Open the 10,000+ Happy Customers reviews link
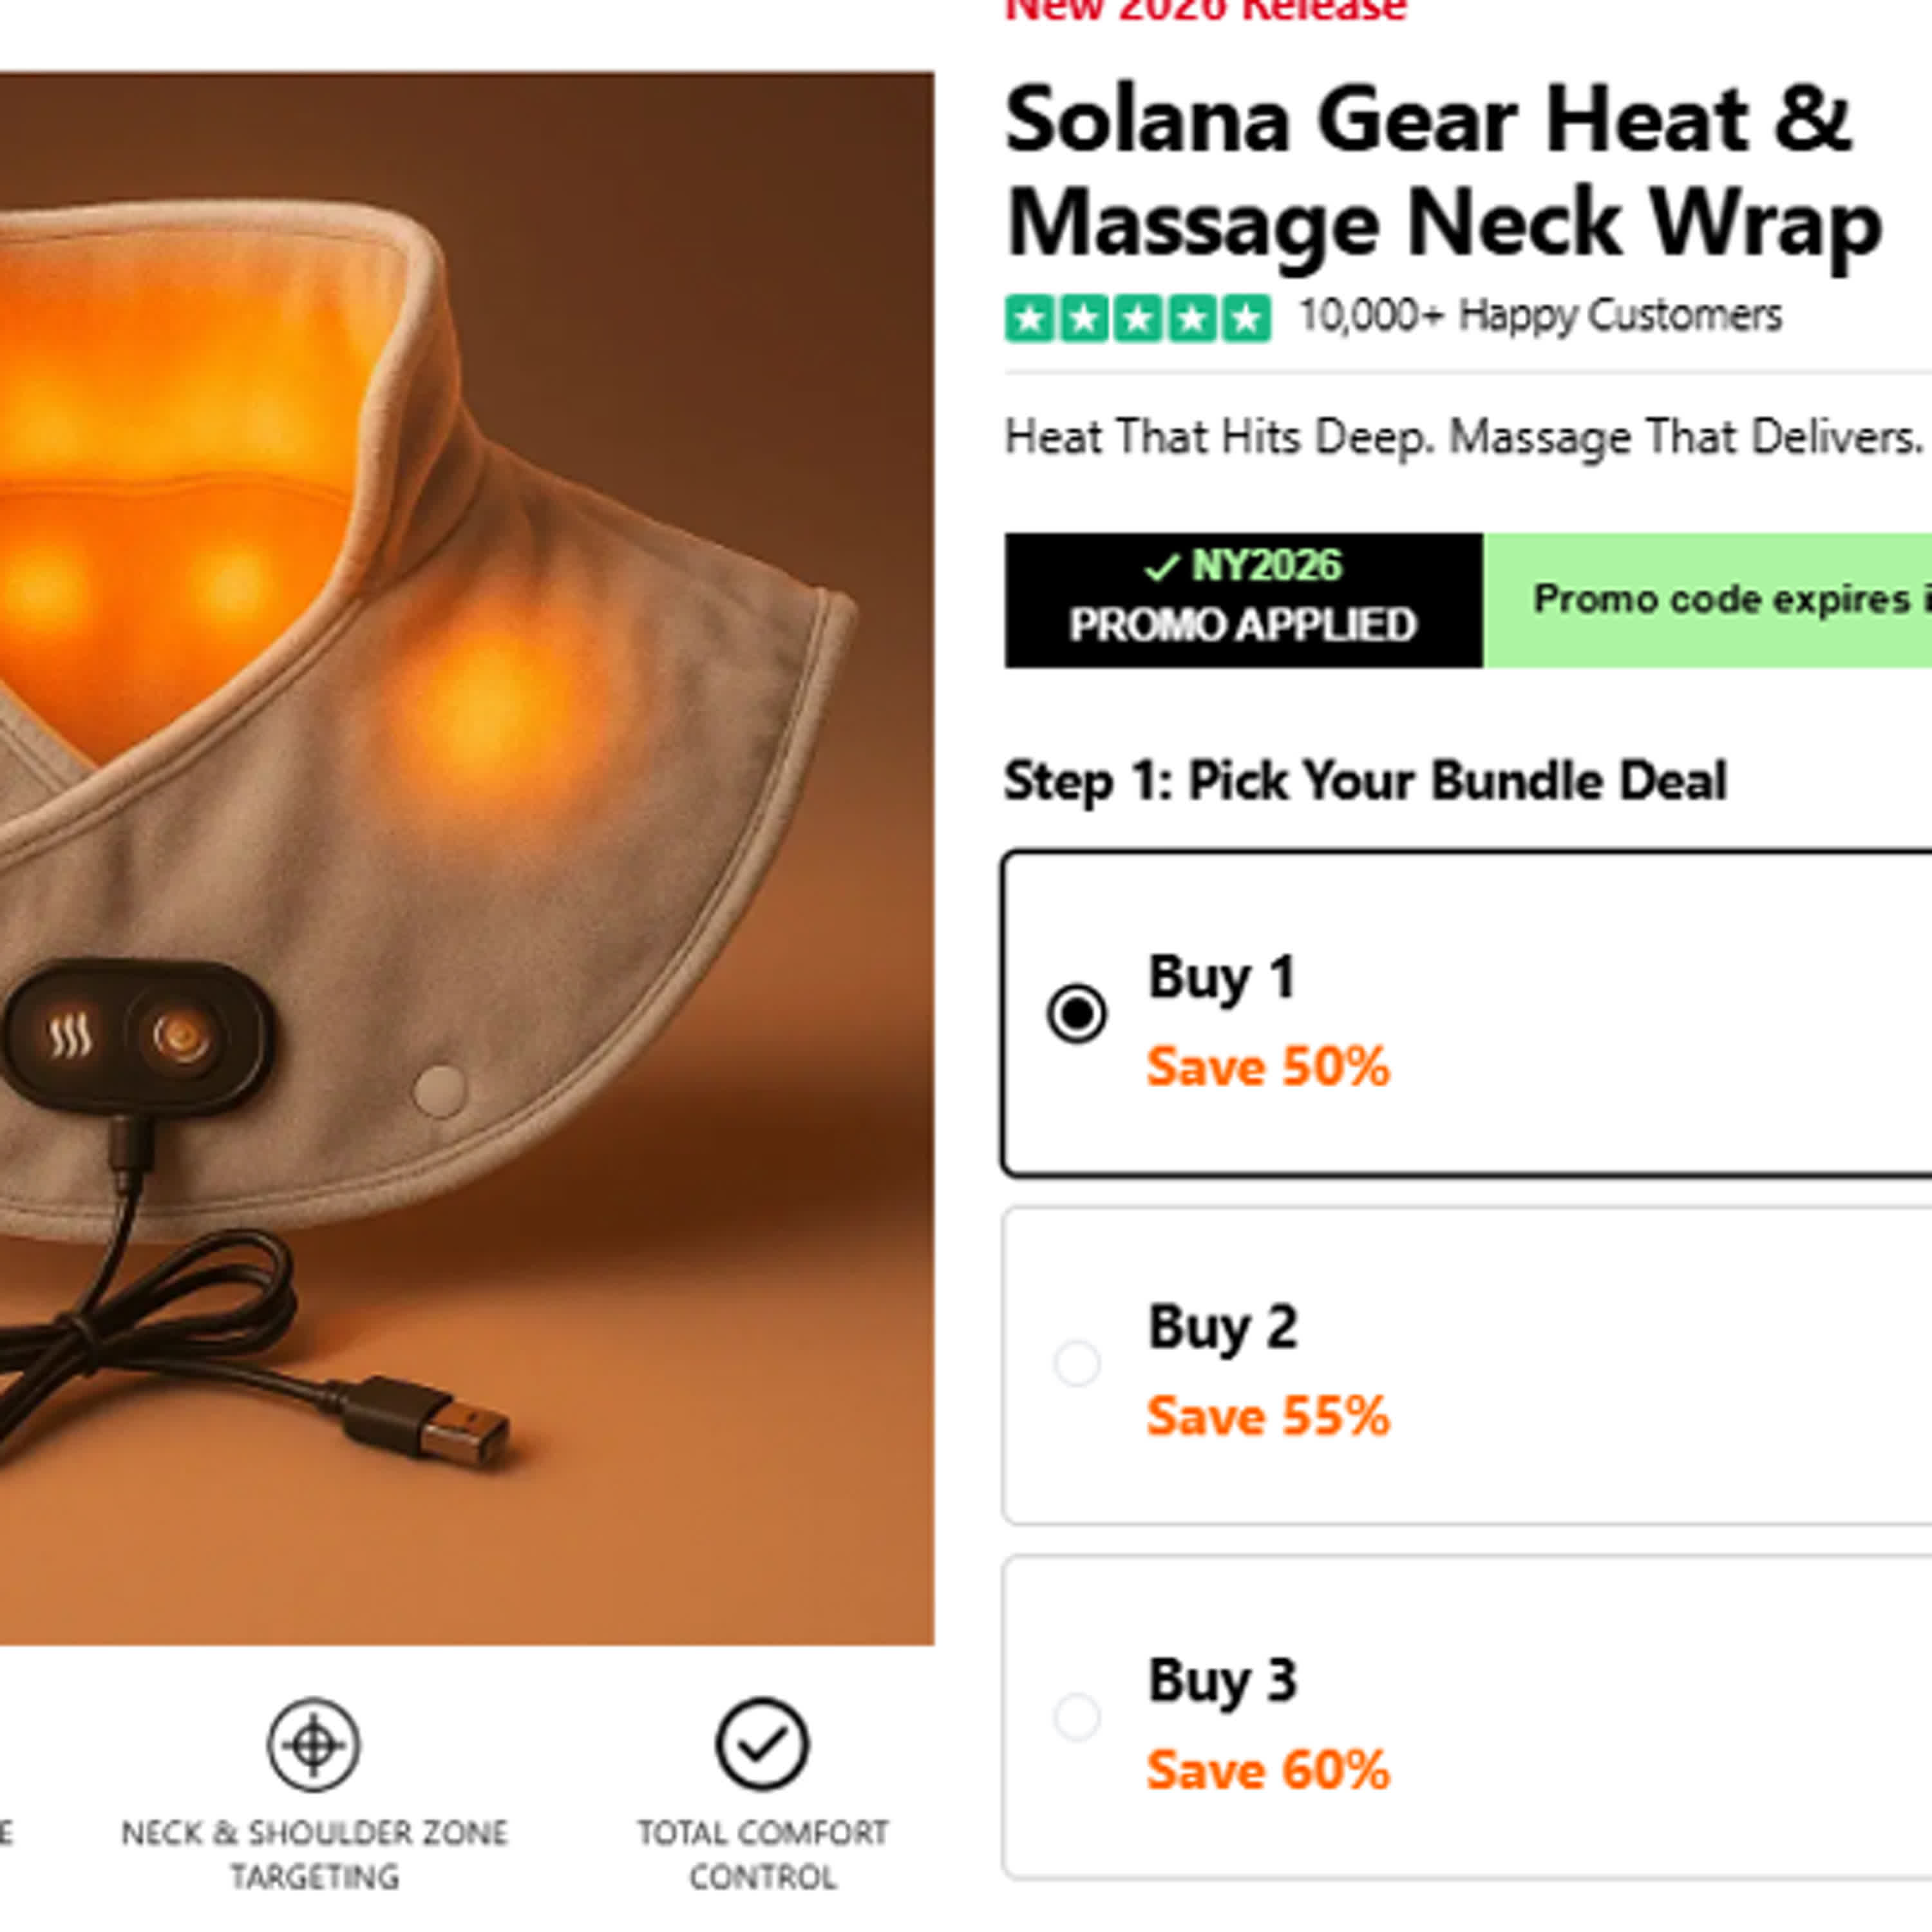Viewport: 1932px width, 1932px height. click(x=1539, y=316)
